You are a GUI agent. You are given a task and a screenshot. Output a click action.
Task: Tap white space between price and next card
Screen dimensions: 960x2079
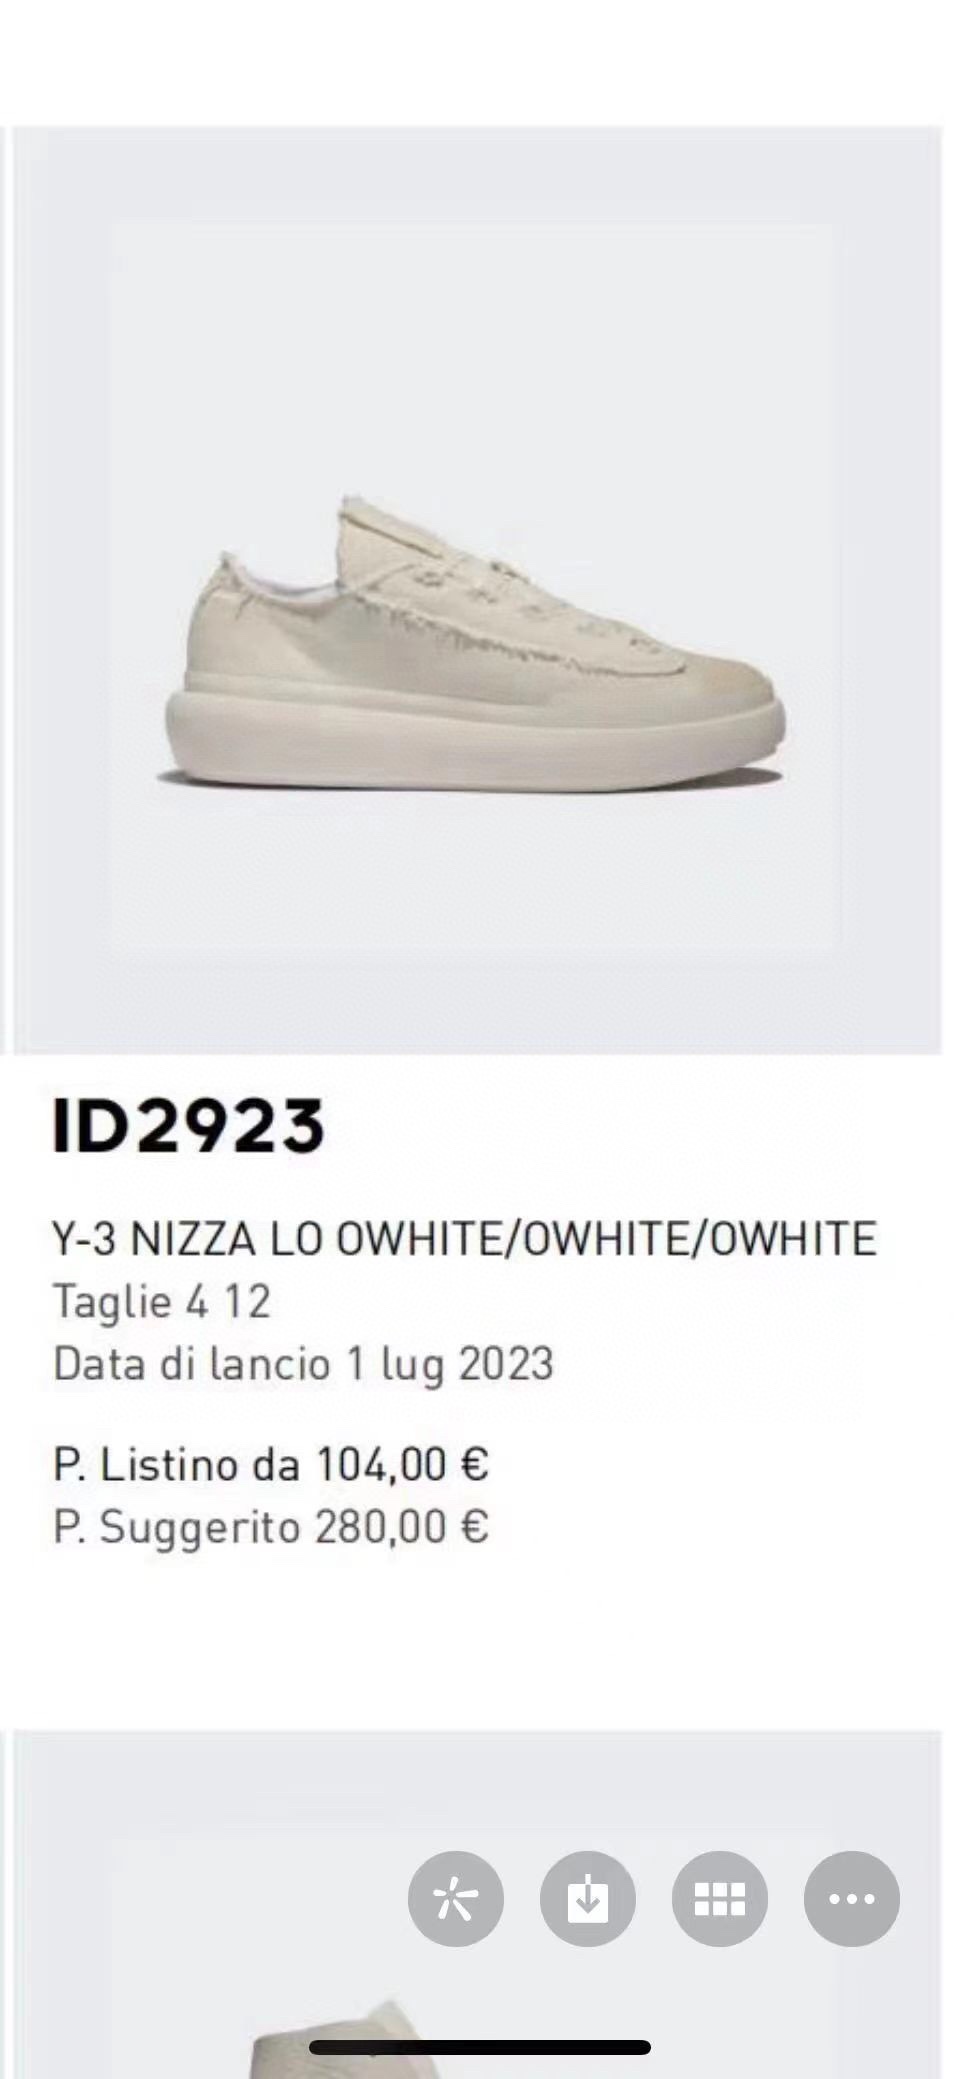pyautogui.click(x=480, y=1640)
